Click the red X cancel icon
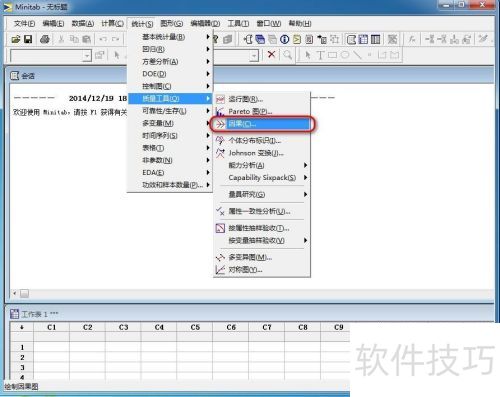500x397 pixels. click(x=271, y=54)
